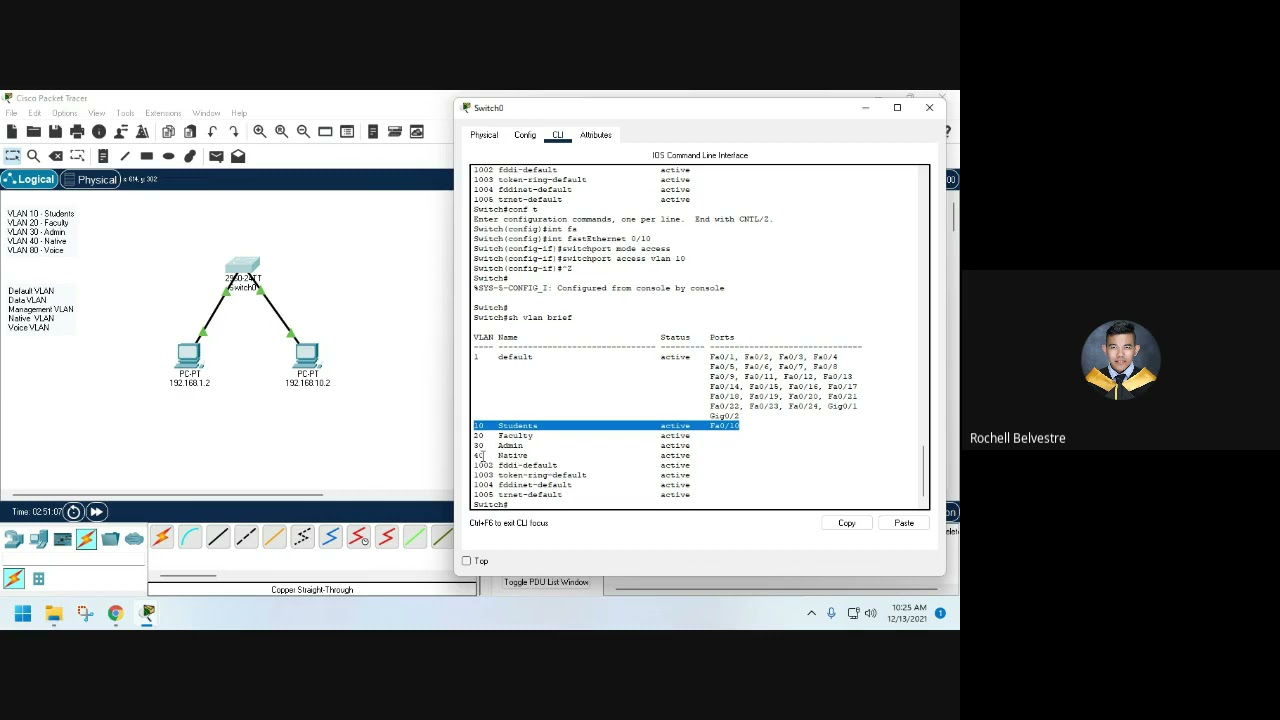1280x720 pixels.
Task: Open the Switch0 Config tab
Action: (x=525, y=135)
